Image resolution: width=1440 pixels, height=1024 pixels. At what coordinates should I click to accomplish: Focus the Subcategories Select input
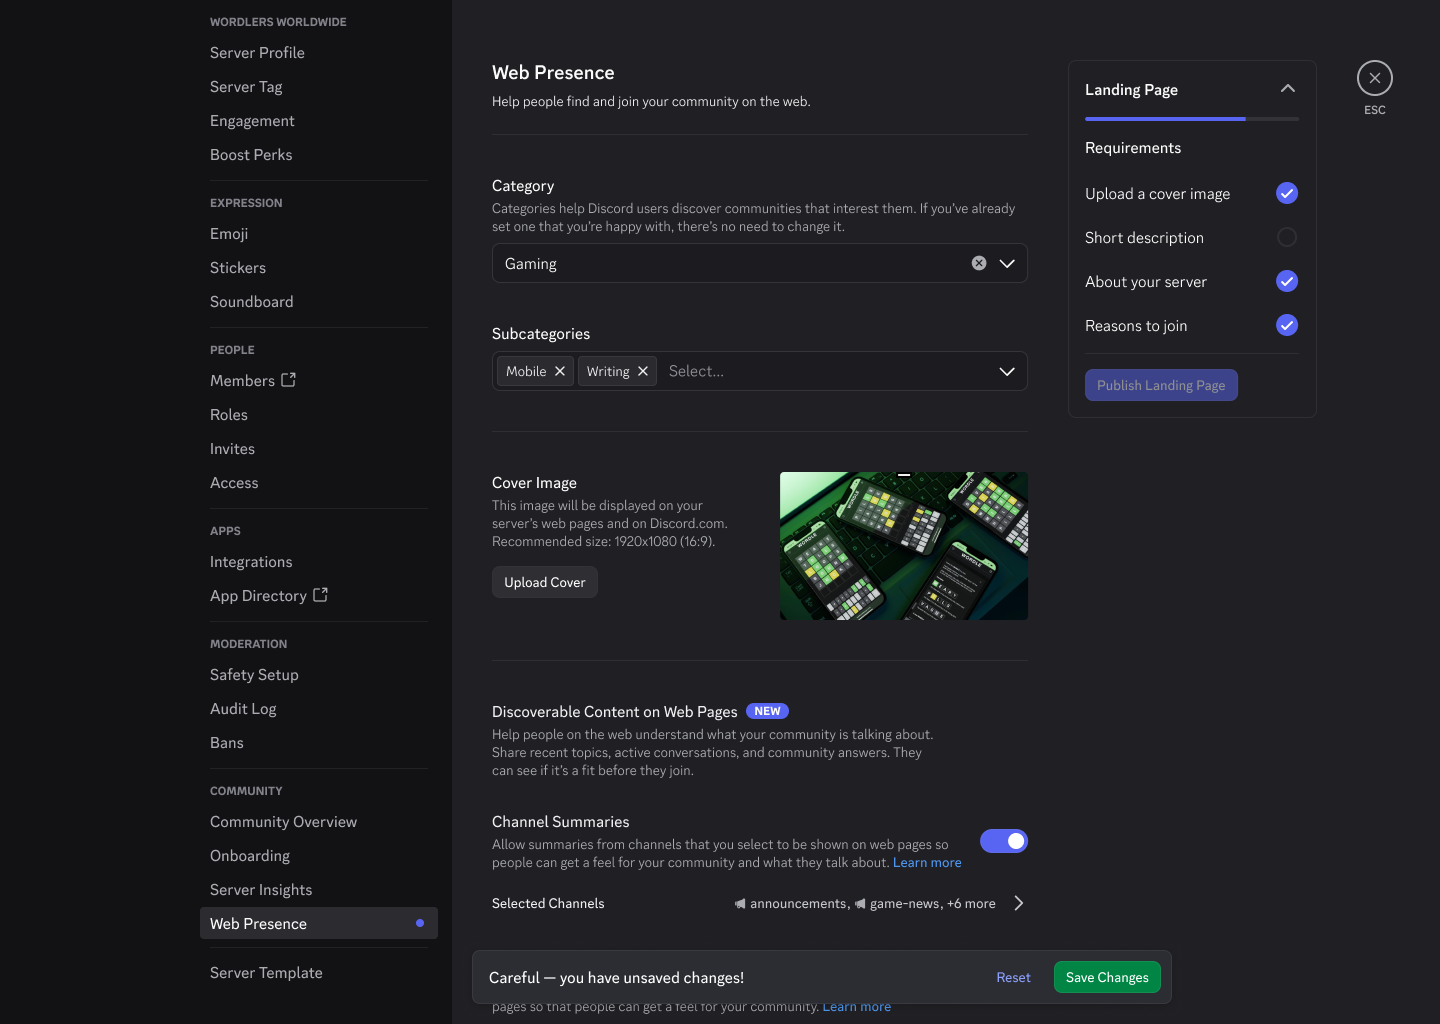826,371
